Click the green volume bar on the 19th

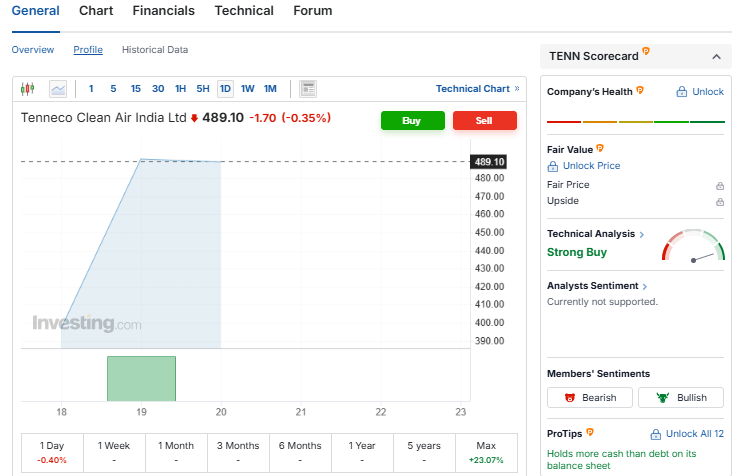tap(141, 379)
